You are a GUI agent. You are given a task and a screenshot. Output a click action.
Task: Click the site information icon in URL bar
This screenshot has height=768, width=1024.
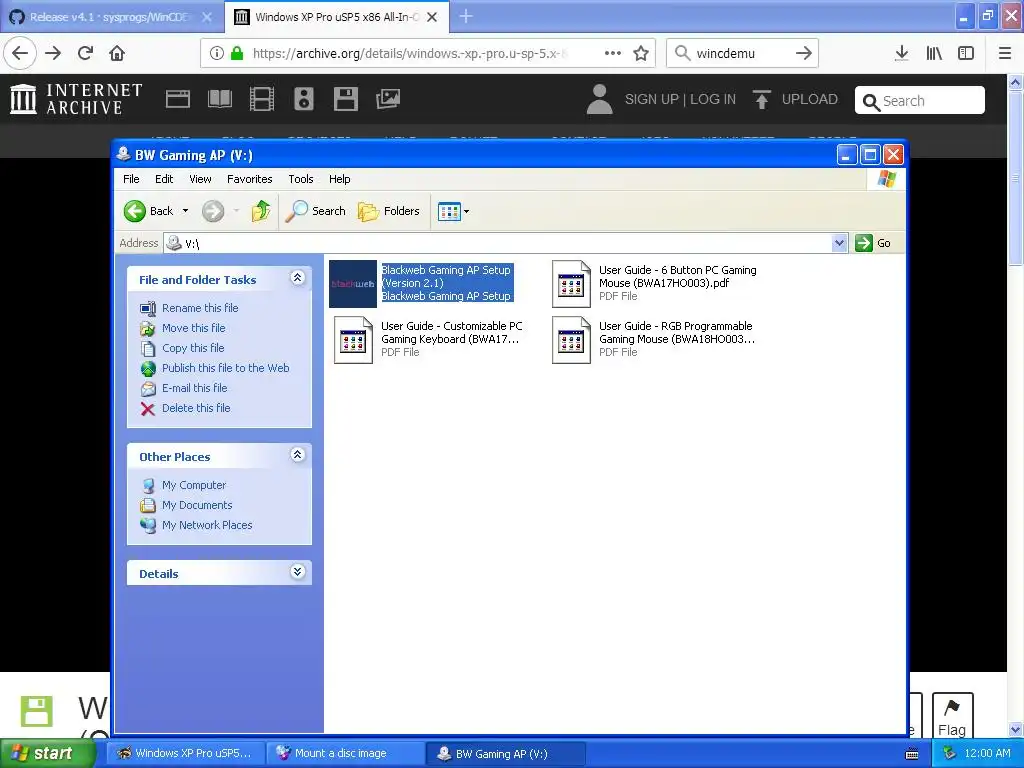coord(217,53)
